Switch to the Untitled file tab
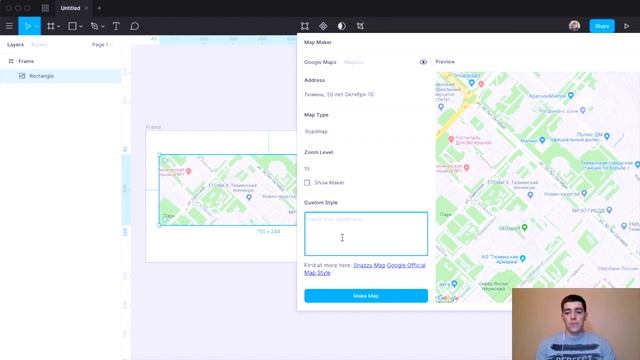The width and height of the screenshot is (640, 360). (x=70, y=8)
